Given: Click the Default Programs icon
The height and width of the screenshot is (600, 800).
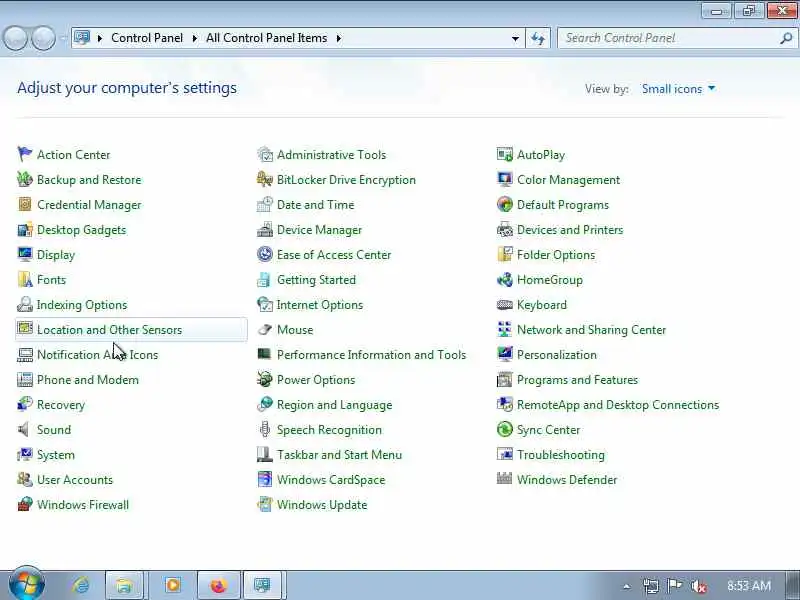Looking at the screenshot, I should 505,204.
